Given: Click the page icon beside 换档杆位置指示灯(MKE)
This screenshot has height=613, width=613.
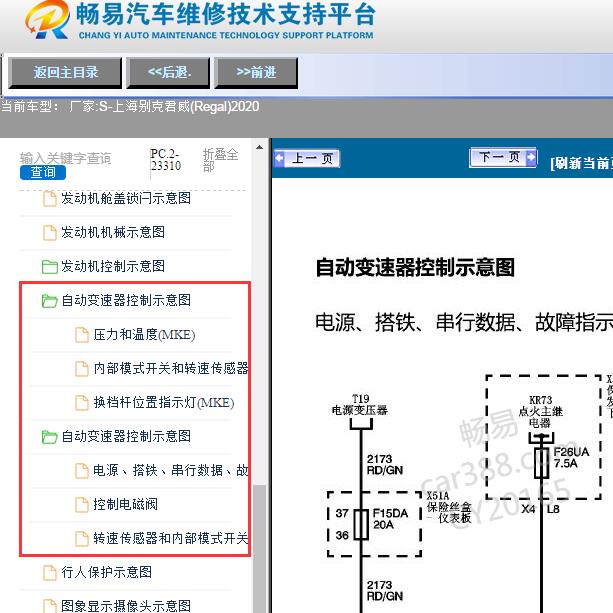Looking at the screenshot, I should coord(82,403).
